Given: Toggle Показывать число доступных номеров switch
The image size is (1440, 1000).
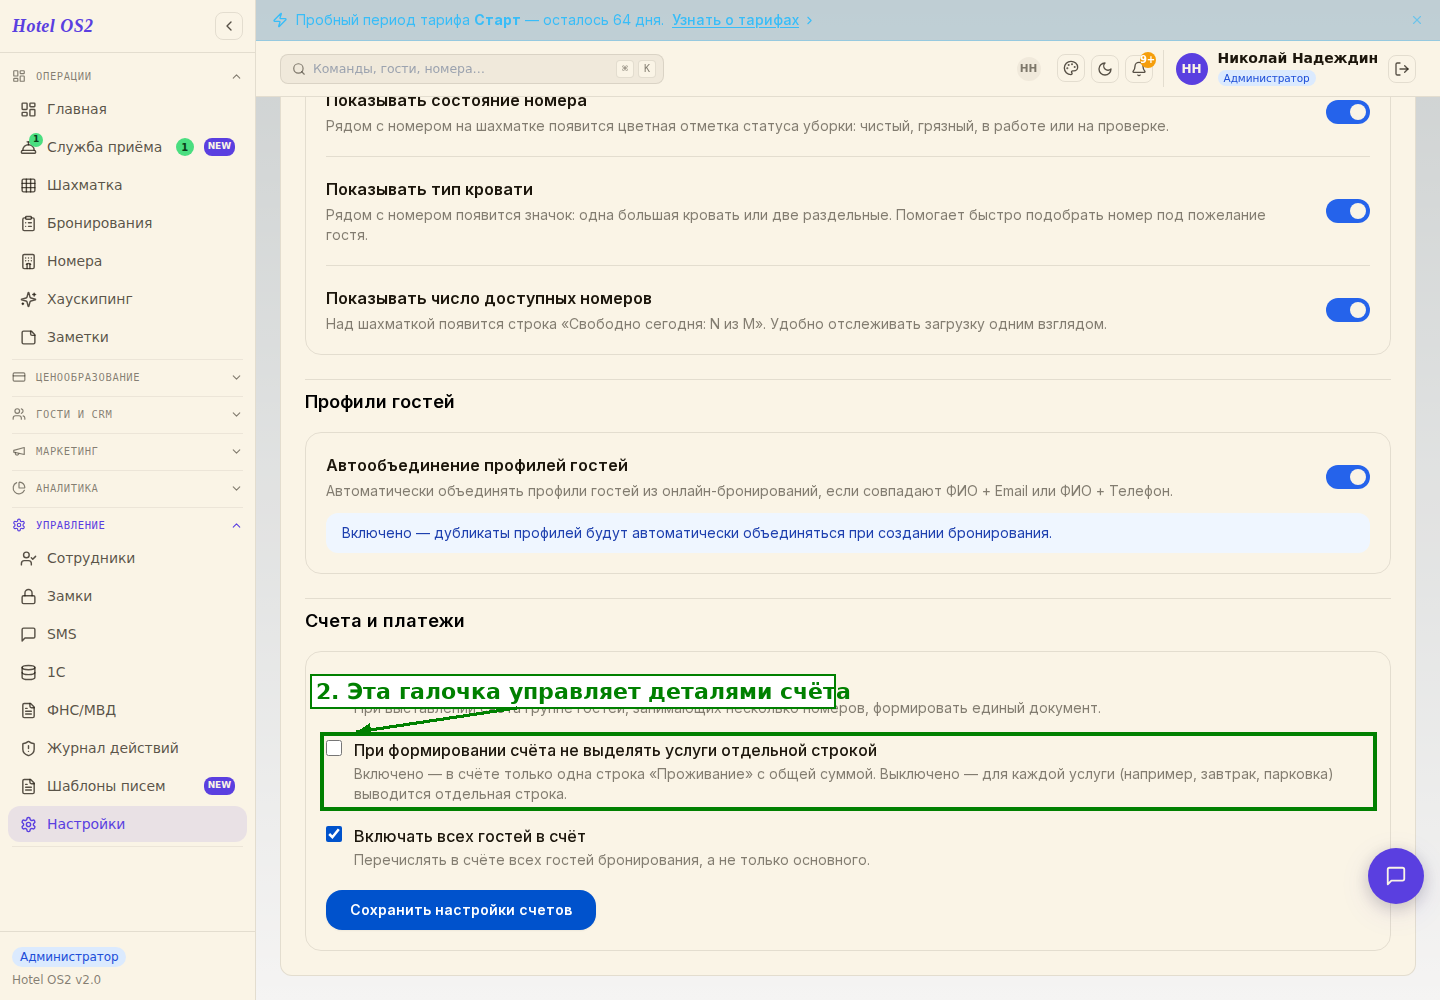Looking at the screenshot, I should tap(1348, 310).
